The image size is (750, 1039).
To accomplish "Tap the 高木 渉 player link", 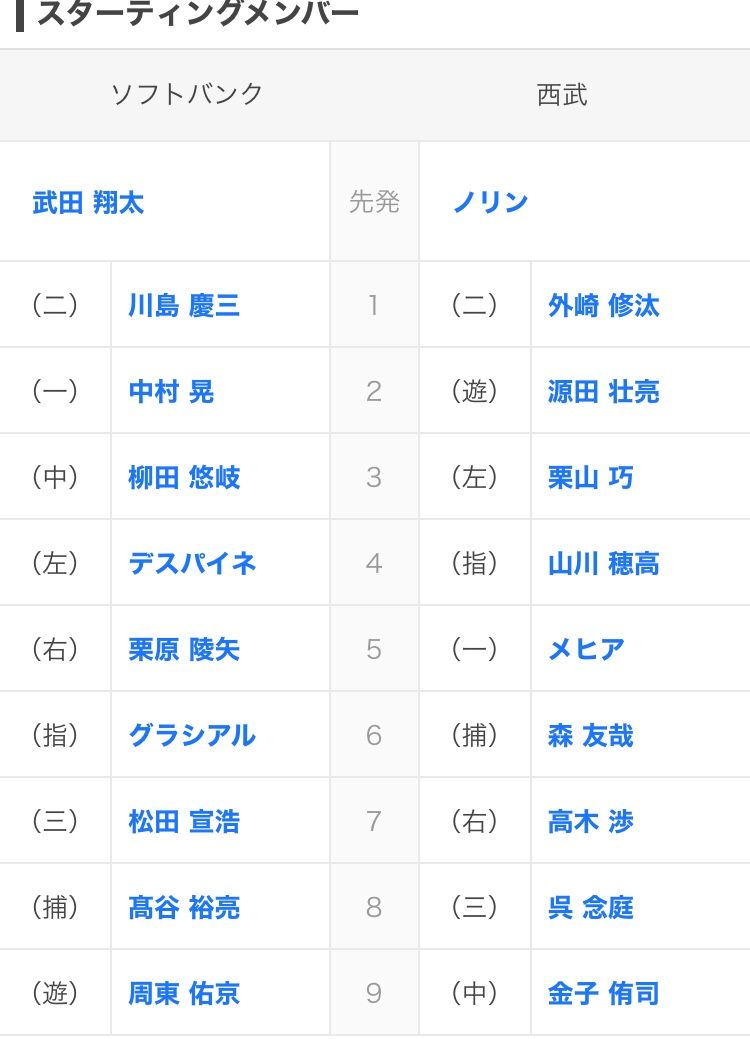I will coord(590,821).
